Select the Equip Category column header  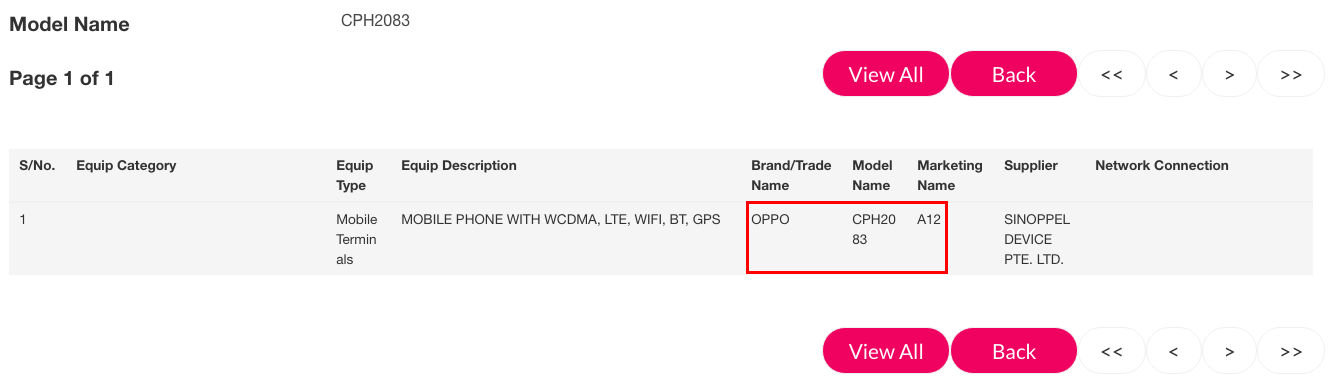[126, 166]
